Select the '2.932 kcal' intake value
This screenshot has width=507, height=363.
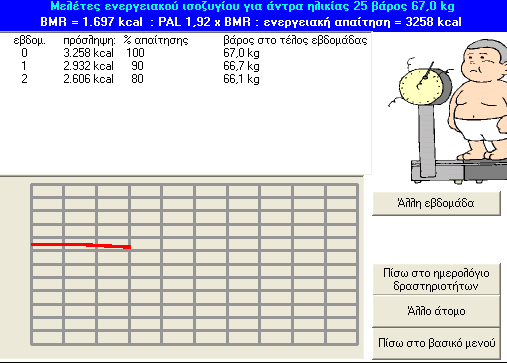(88, 66)
